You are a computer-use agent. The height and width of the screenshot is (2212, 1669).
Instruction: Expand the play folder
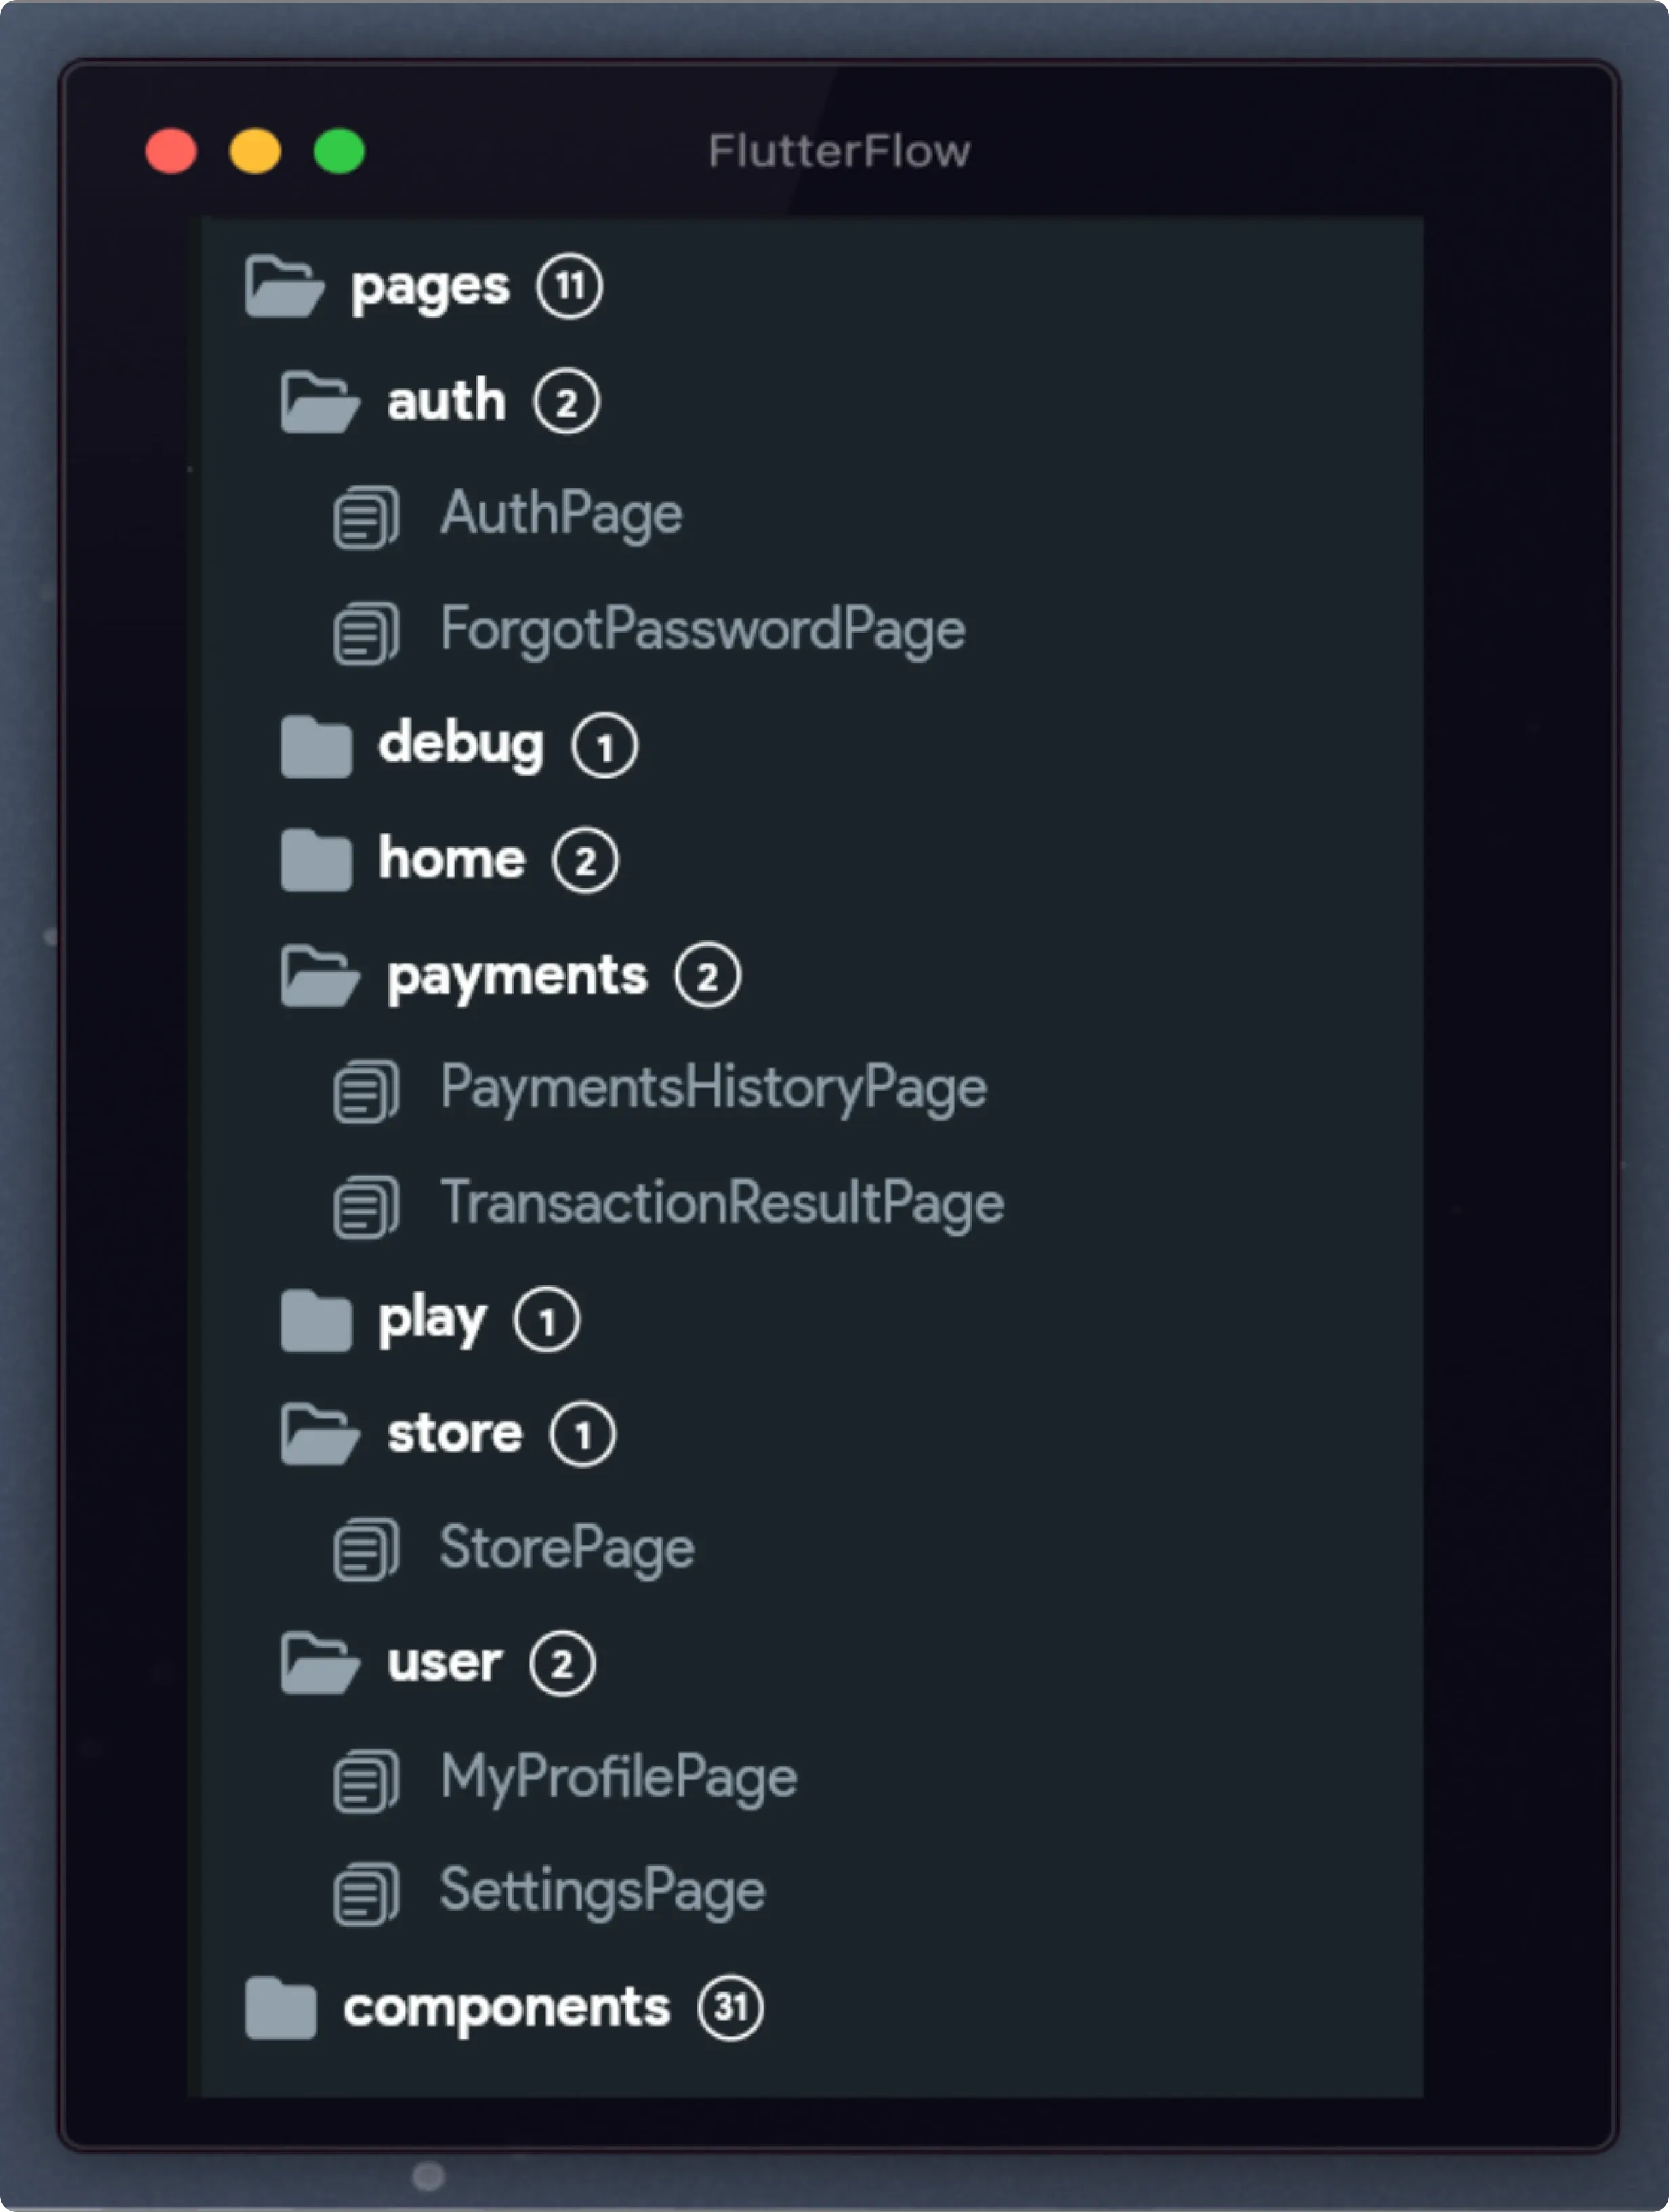pos(316,1320)
